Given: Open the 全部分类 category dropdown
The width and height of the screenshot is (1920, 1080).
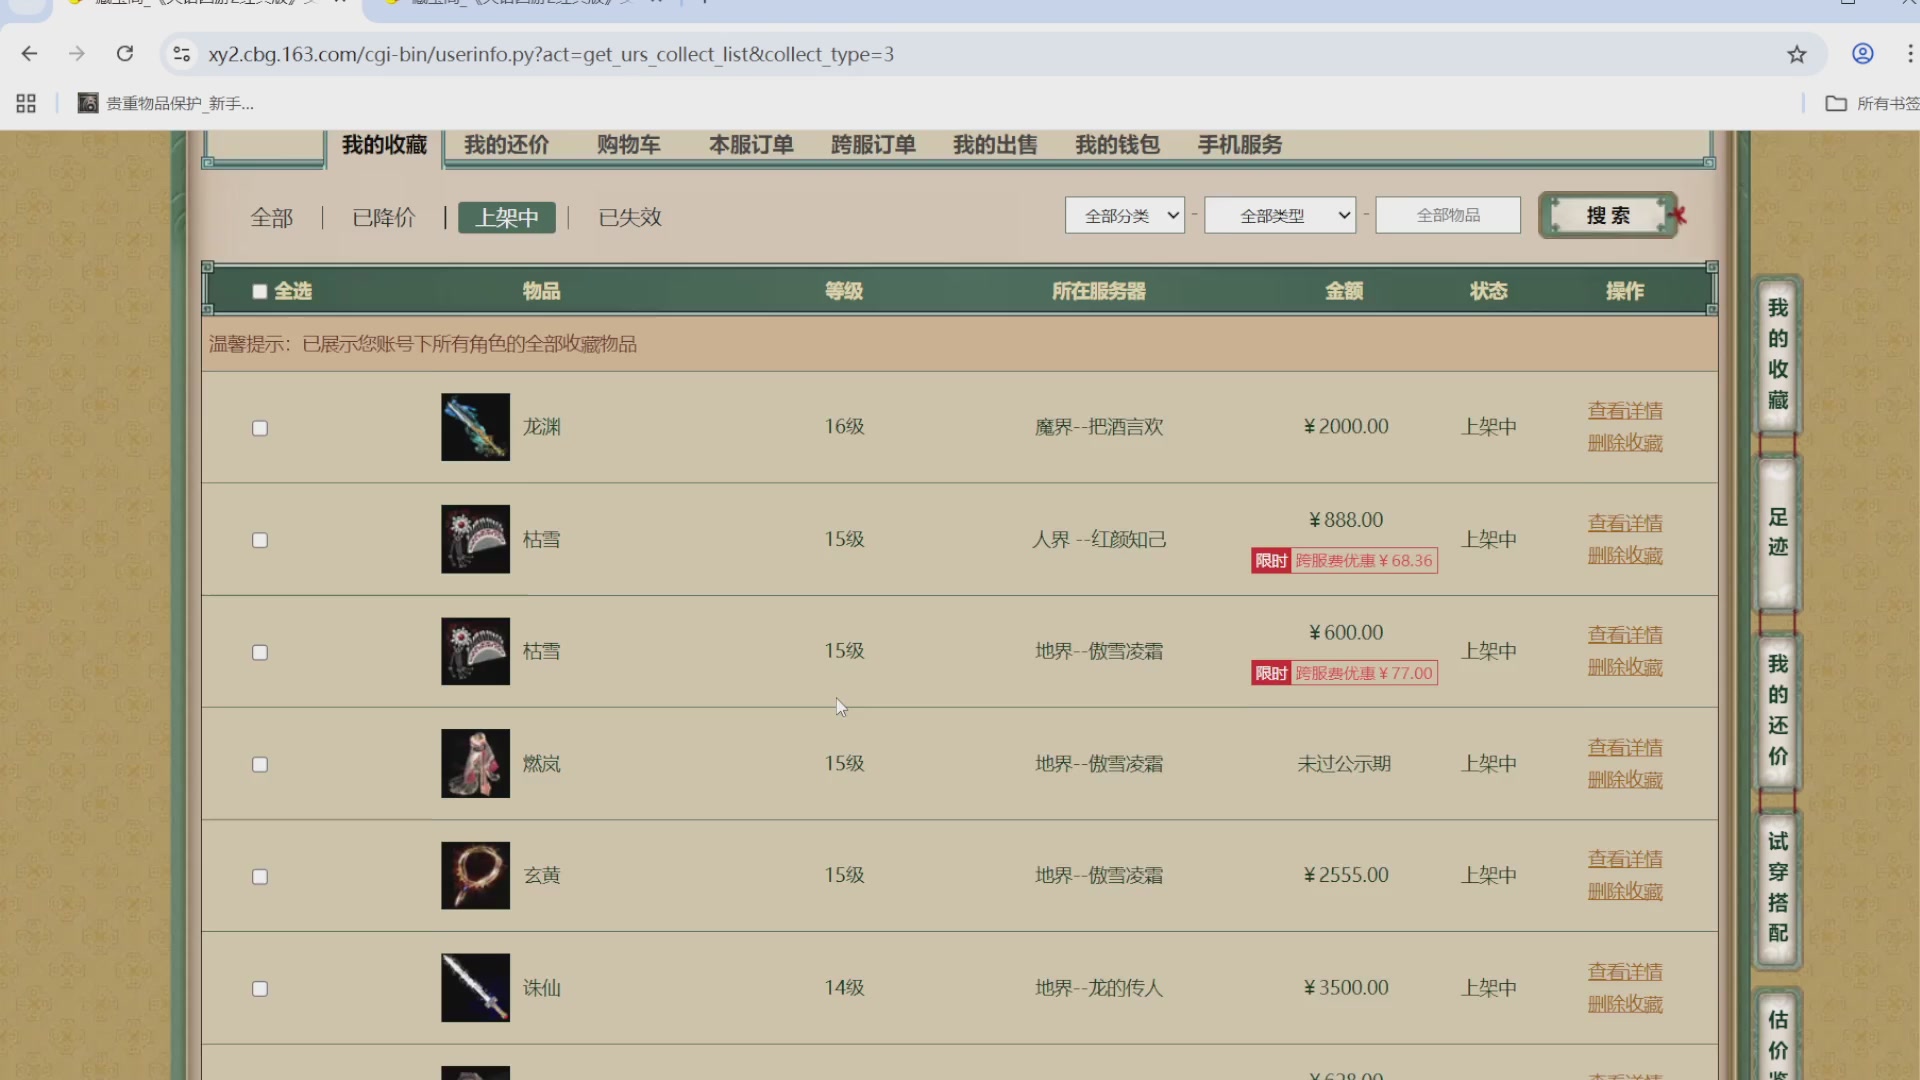Looking at the screenshot, I should pos(1124,215).
